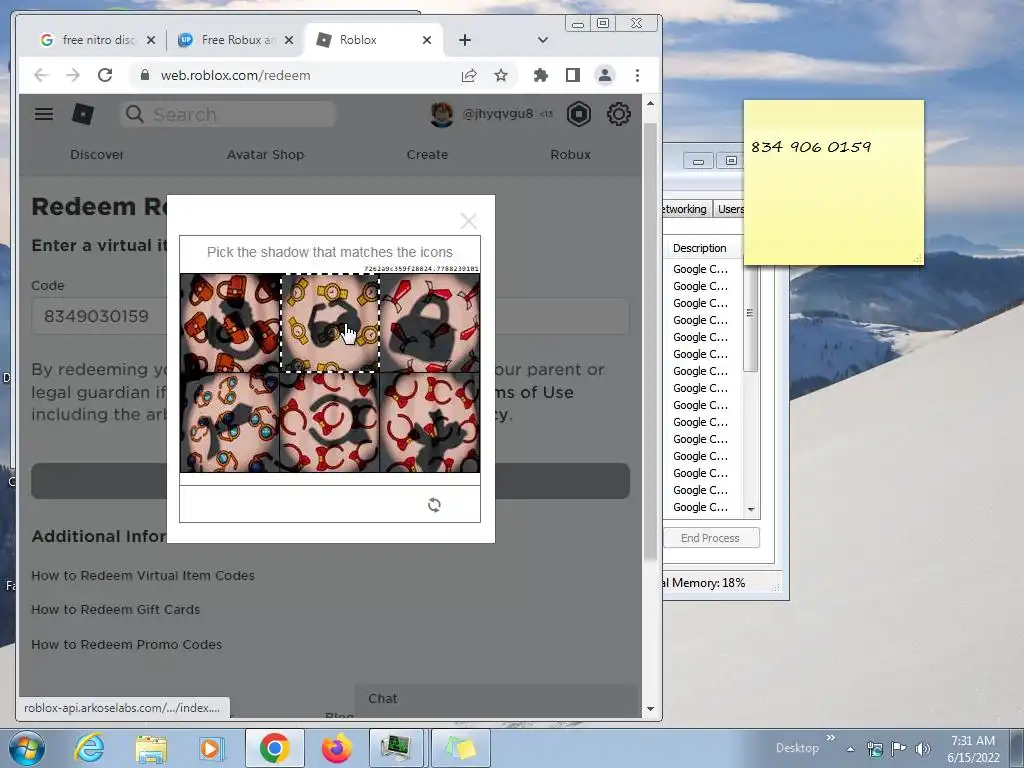Open Chrome three-dot menu
This screenshot has width=1024, height=768.
click(x=637, y=75)
